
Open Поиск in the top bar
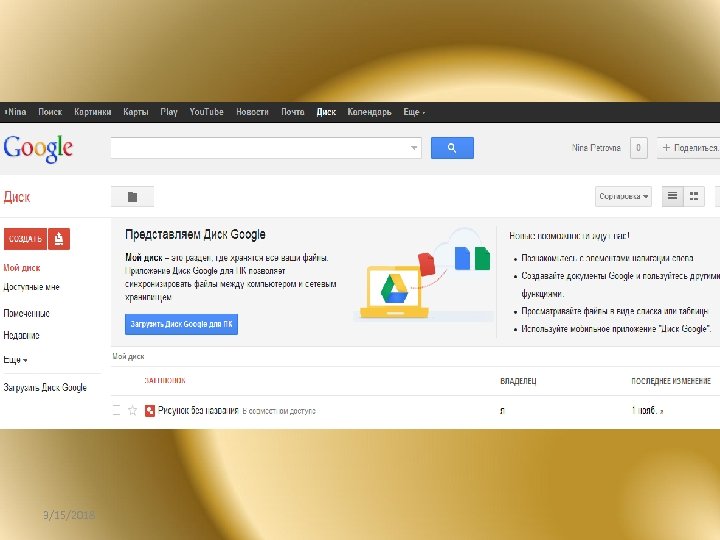point(50,112)
